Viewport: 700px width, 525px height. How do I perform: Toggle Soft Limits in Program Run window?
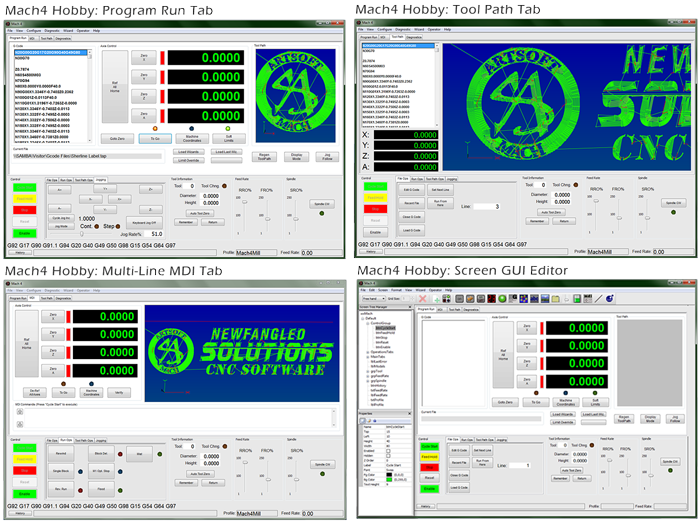pos(229,138)
